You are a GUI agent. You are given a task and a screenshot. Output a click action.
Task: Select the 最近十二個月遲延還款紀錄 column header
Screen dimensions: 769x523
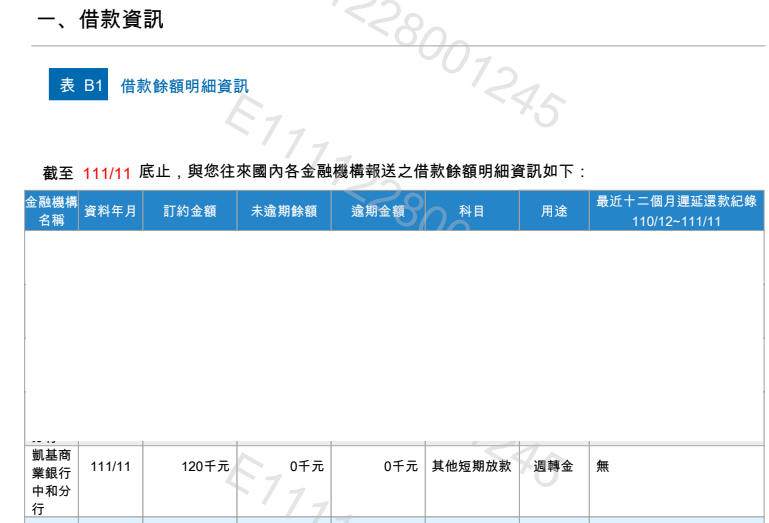click(676, 211)
